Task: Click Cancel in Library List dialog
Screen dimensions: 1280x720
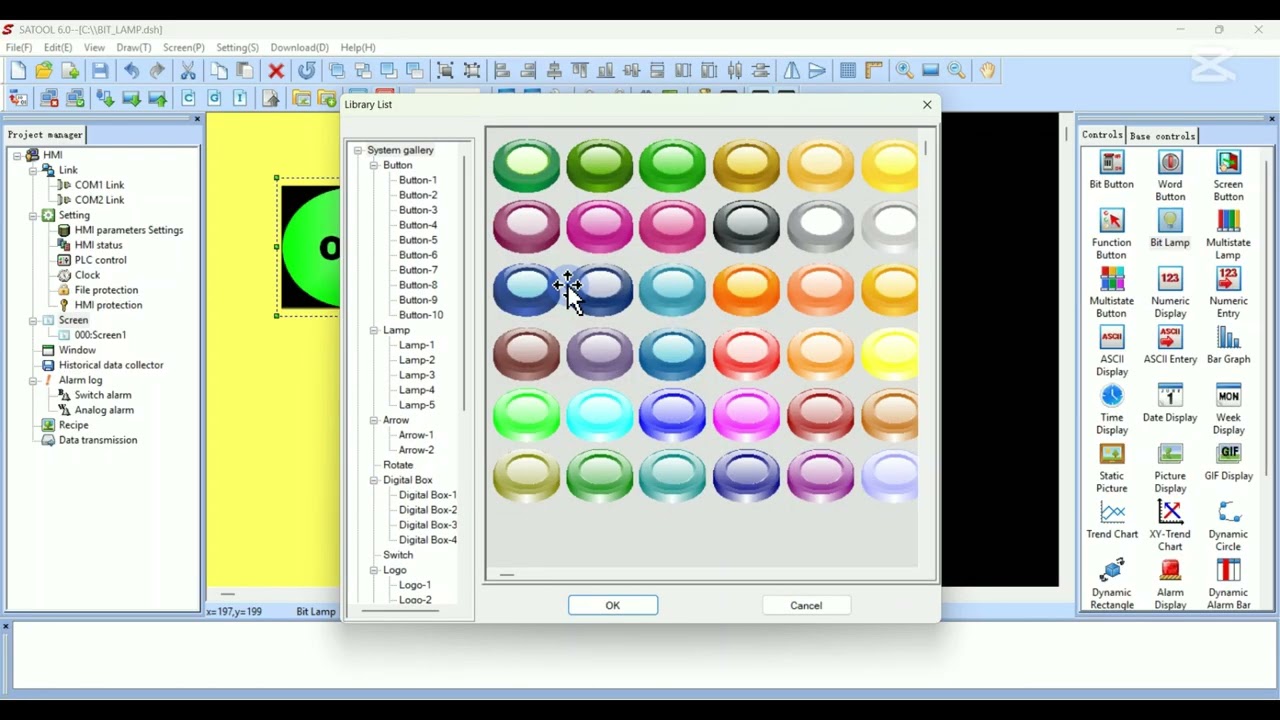Action: tap(806, 605)
